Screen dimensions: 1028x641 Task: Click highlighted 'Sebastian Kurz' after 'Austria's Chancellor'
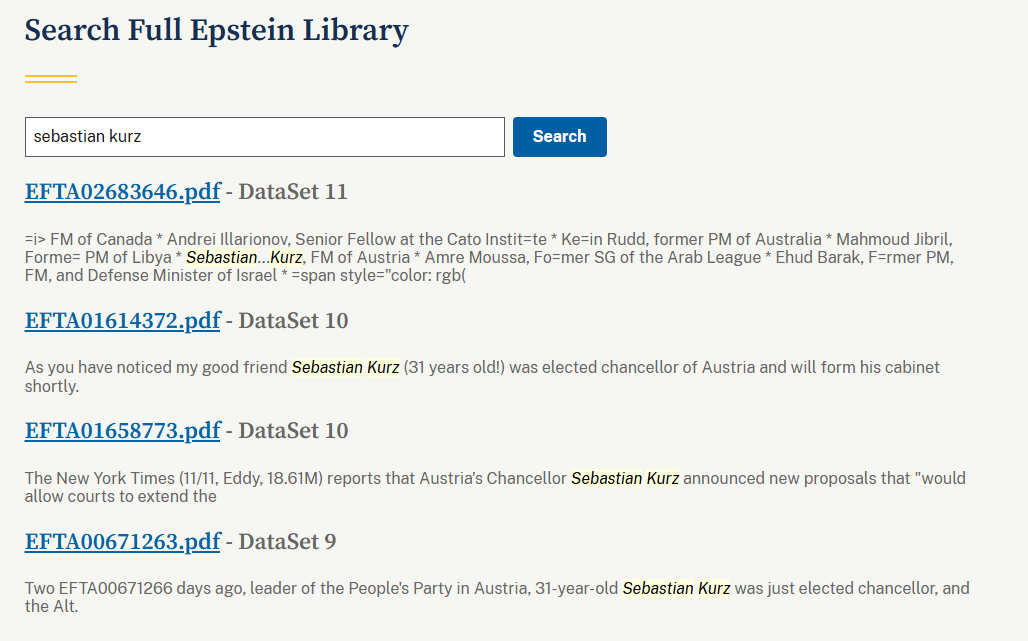(625, 479)
